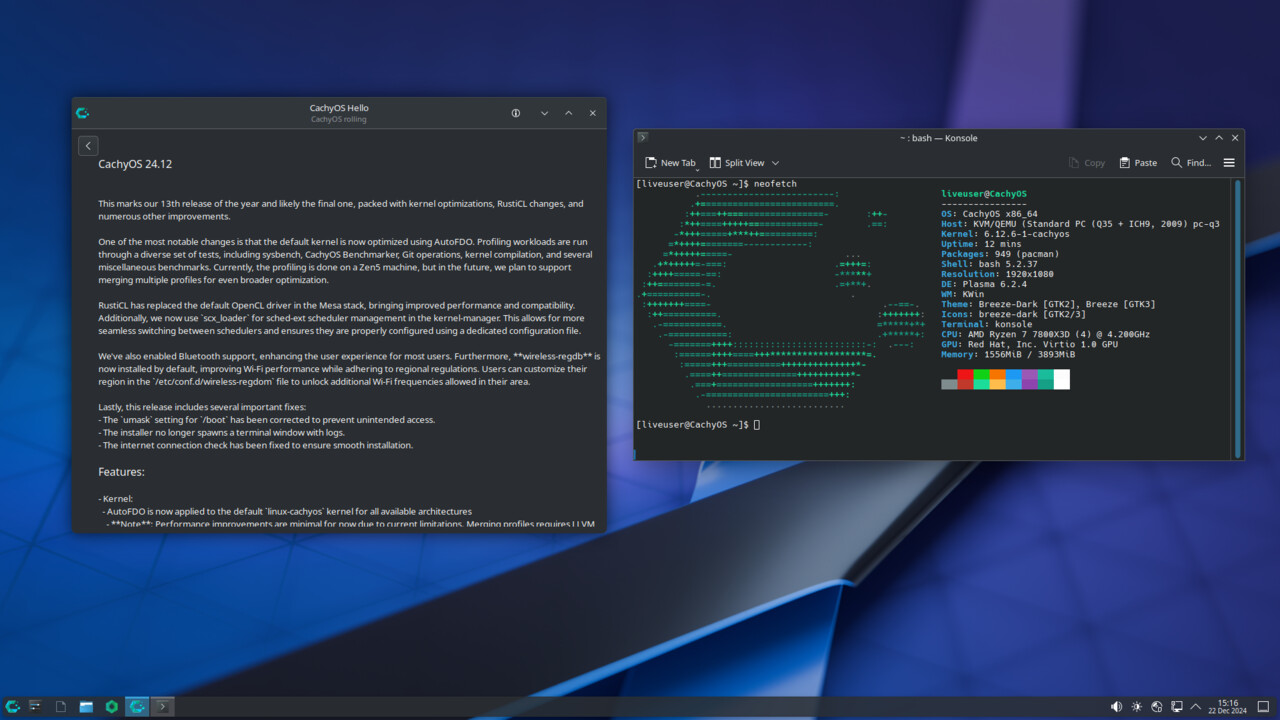Switch to Konsole taskbar entry
Viewport: 1280px width, 720px height.
point(163,707)
